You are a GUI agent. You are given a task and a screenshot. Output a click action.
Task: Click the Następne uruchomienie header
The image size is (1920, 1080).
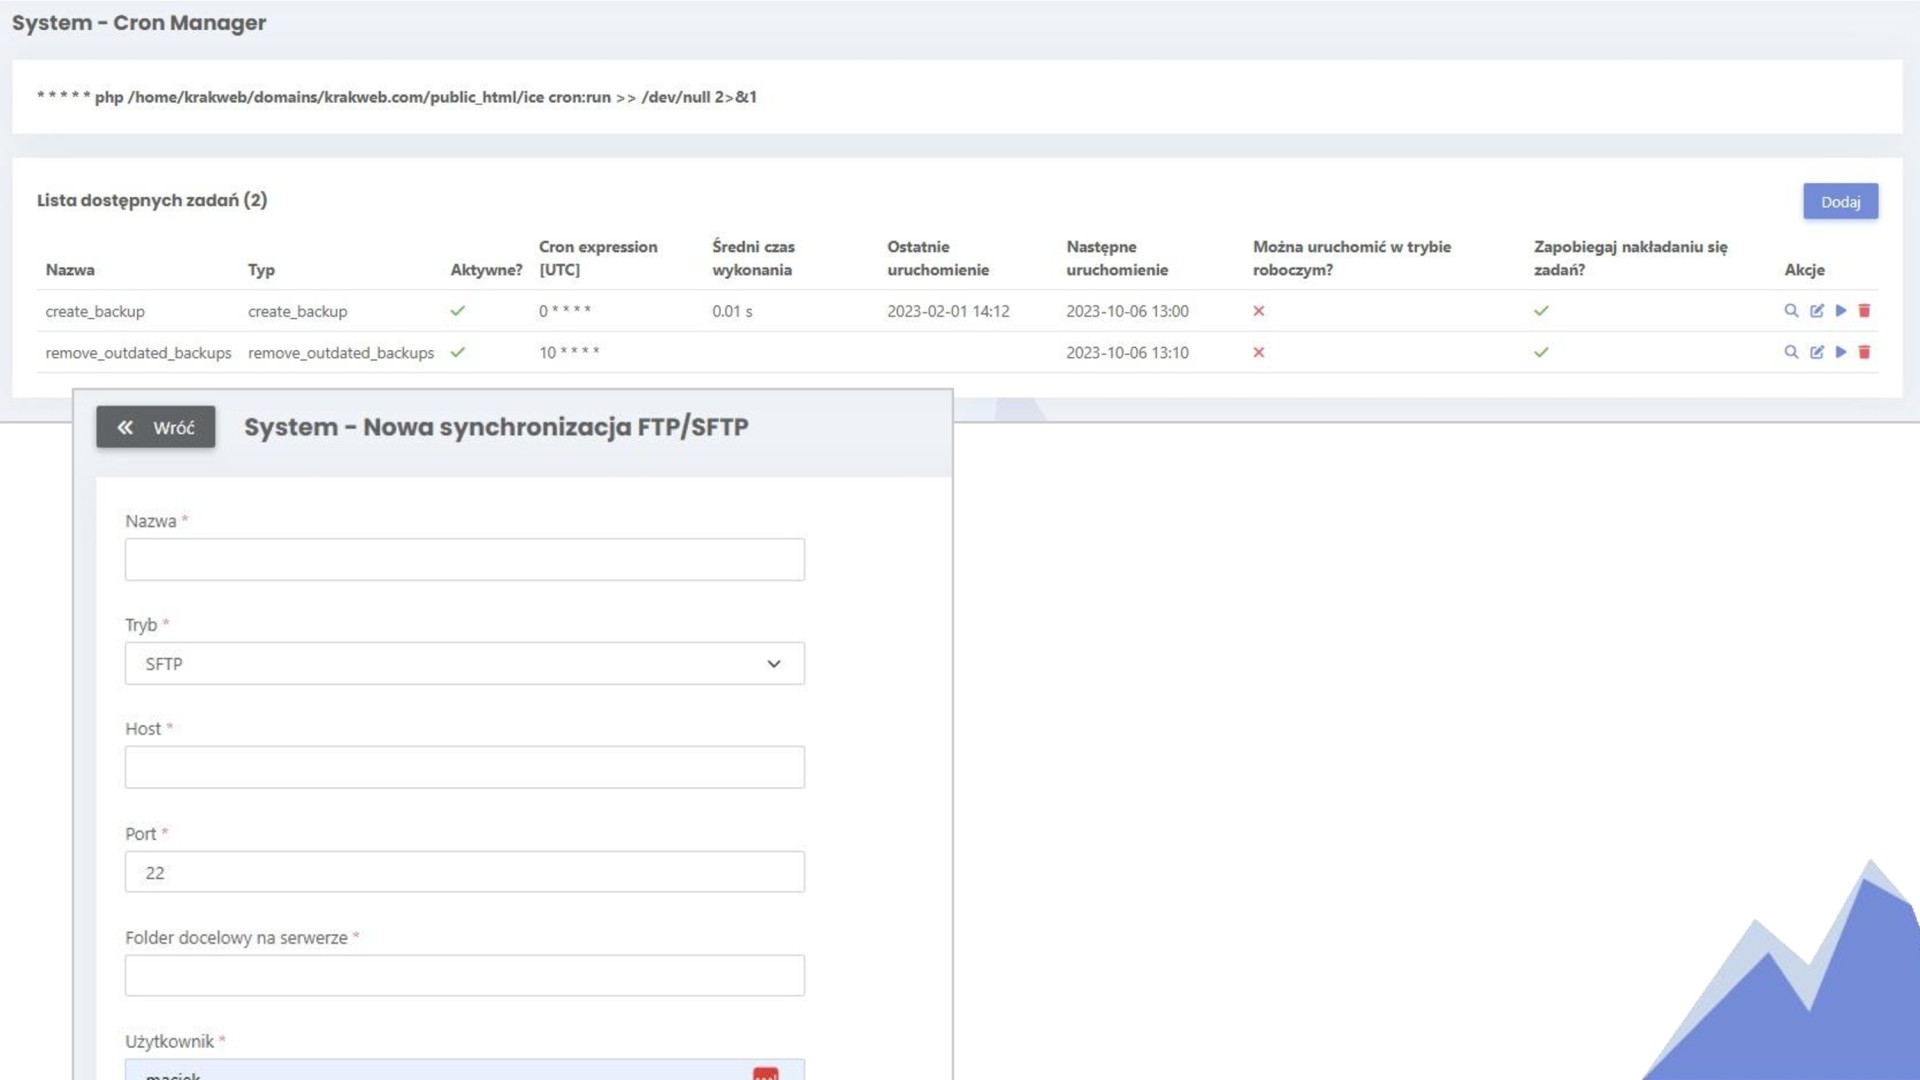tap(1117, 258)
